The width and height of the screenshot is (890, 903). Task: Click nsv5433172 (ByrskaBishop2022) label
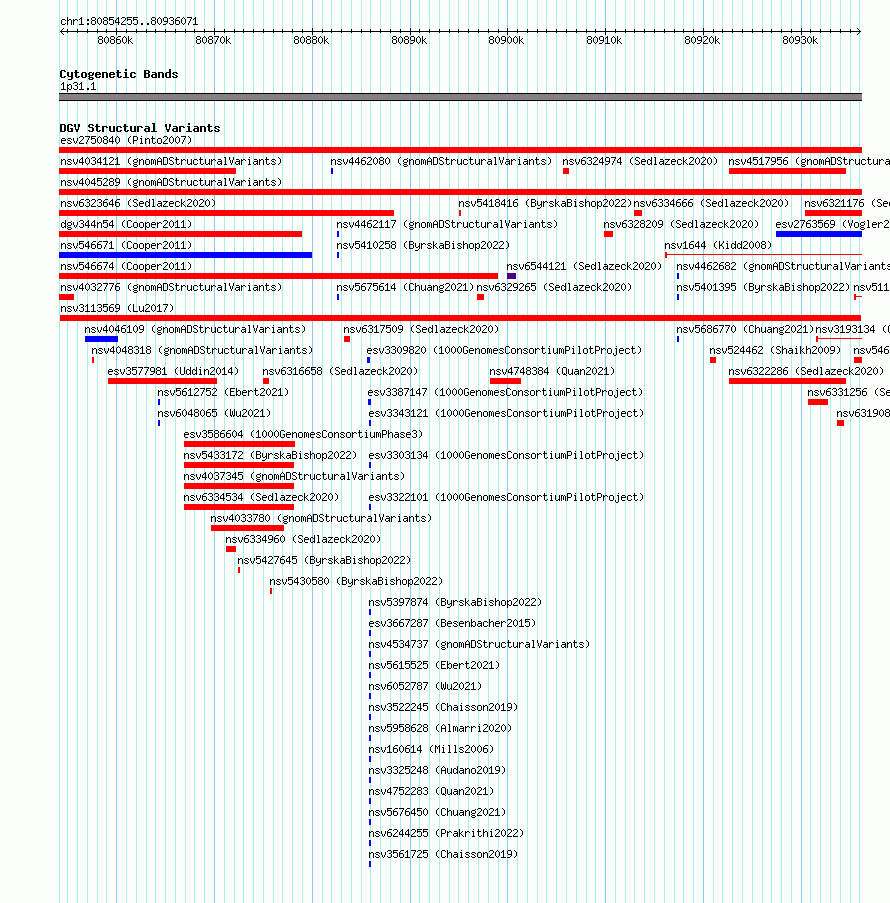pos(270,456)
